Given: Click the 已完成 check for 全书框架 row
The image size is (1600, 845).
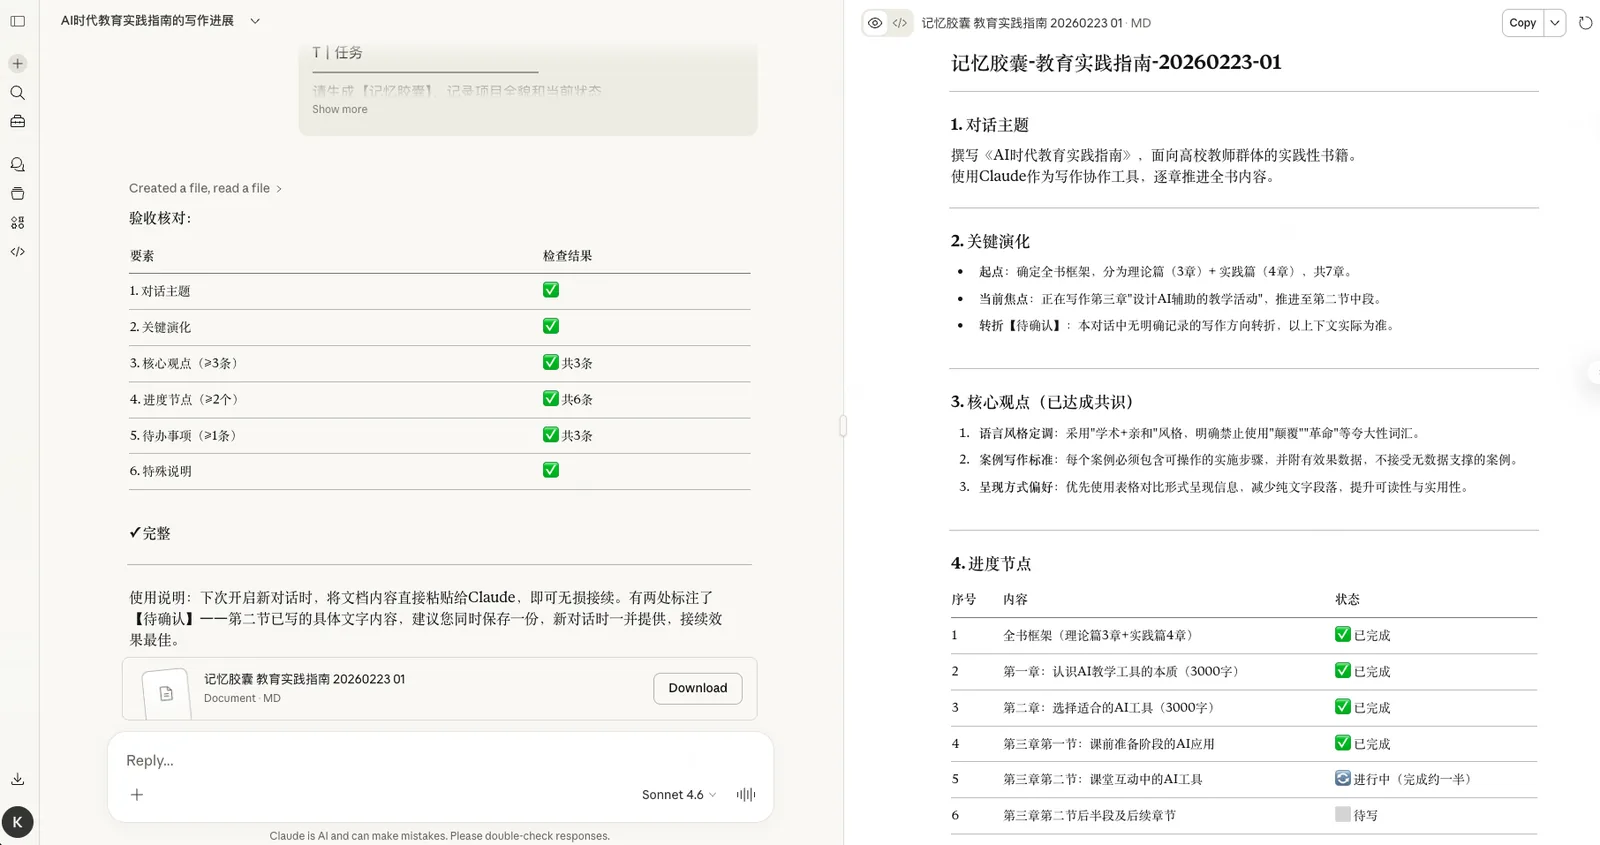Looking at the screenshot, I should click(1343, 634).
